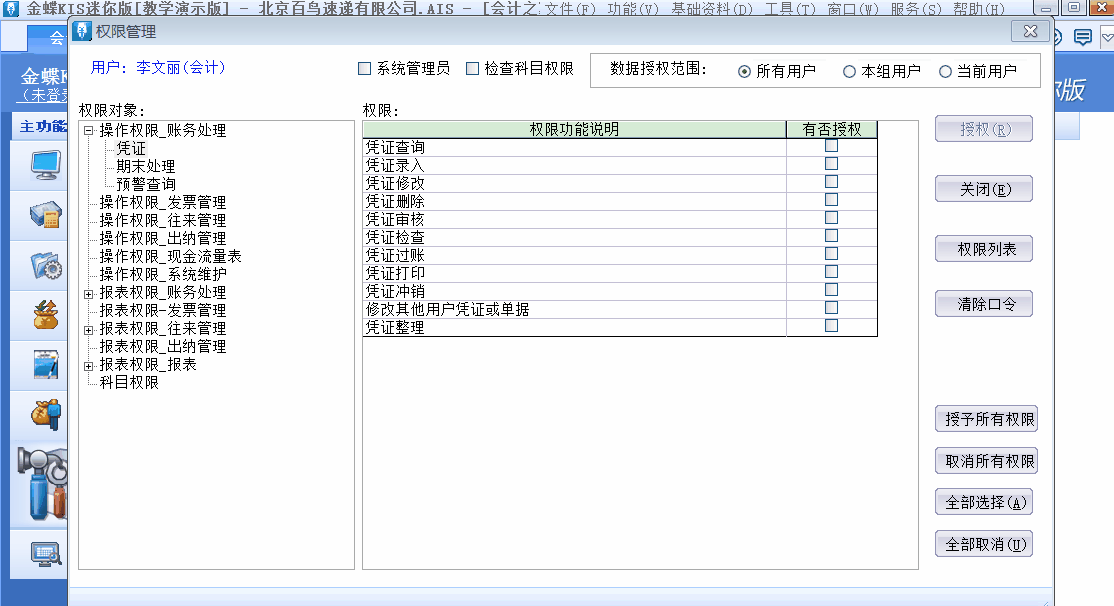This screenshot has height=606, width=1114.
Task: Click the 授予所有权限 button
Action: pyautogui.click(x=985, y=420)
